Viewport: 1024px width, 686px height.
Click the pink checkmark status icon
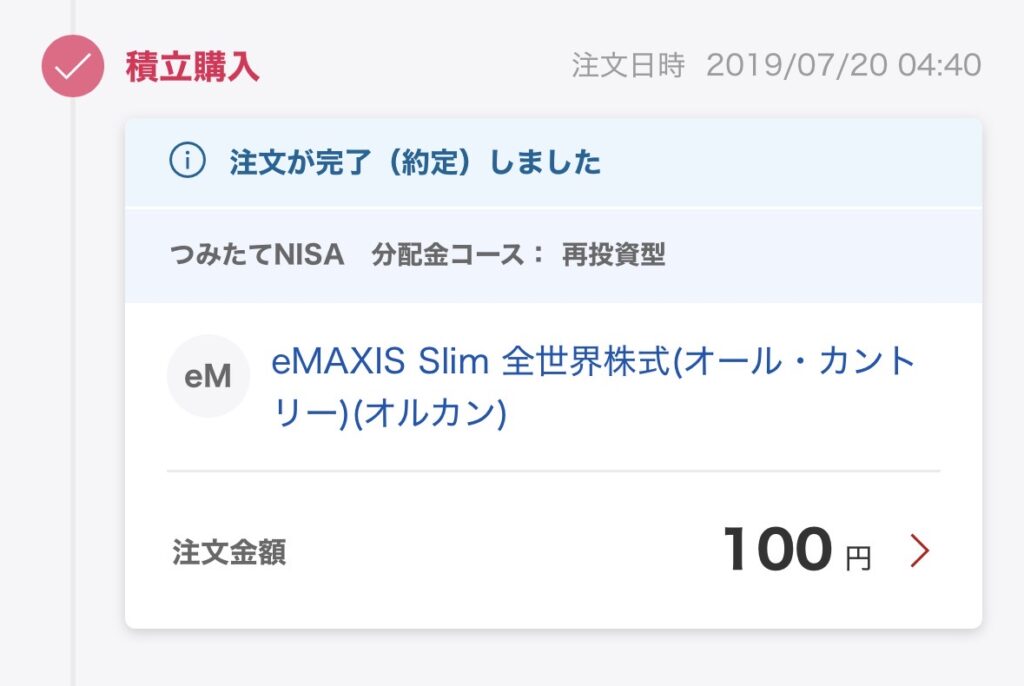click(x=72, y=66)
